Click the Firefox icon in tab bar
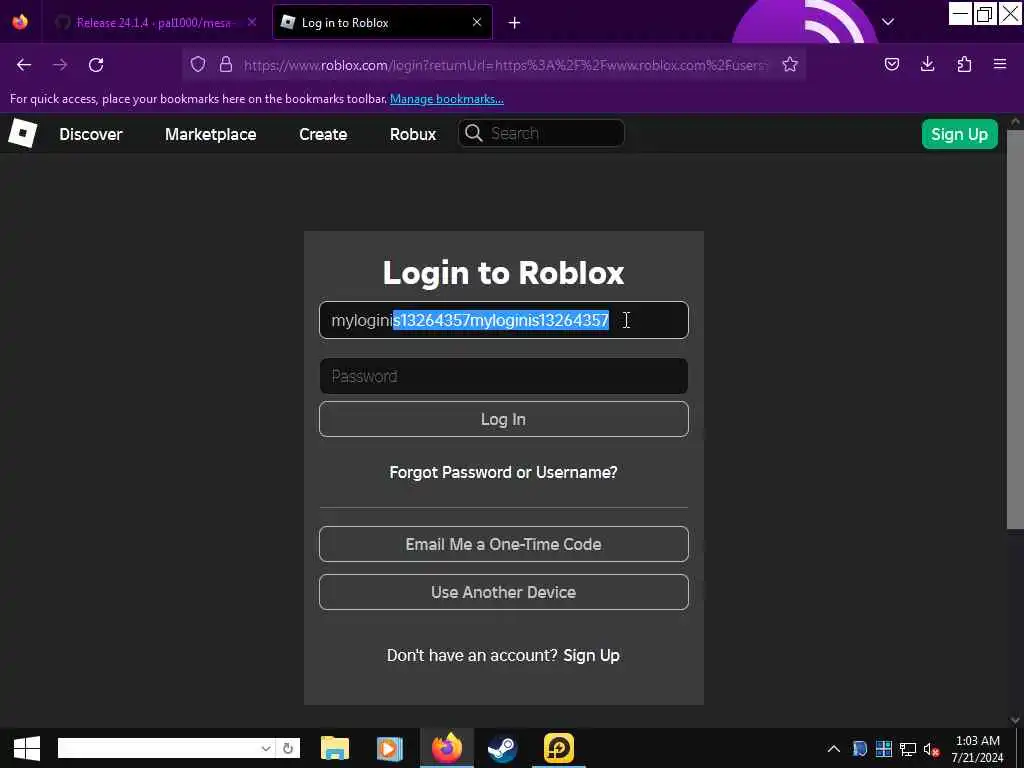 pyautogui.click(x=20, y=22)
